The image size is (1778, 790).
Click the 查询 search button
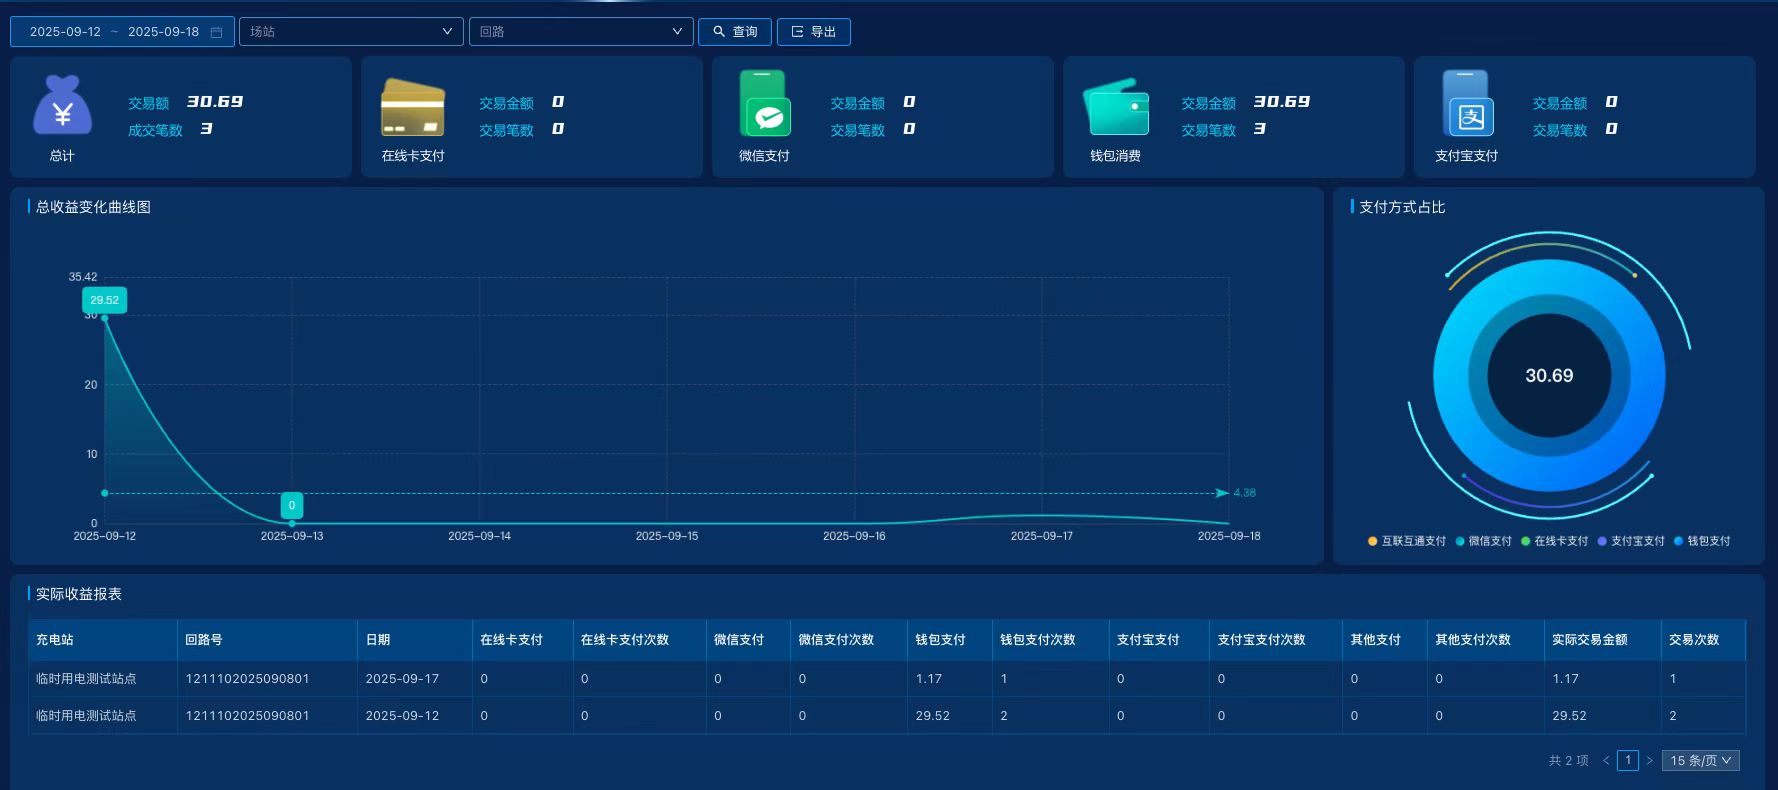pos(735,32)
